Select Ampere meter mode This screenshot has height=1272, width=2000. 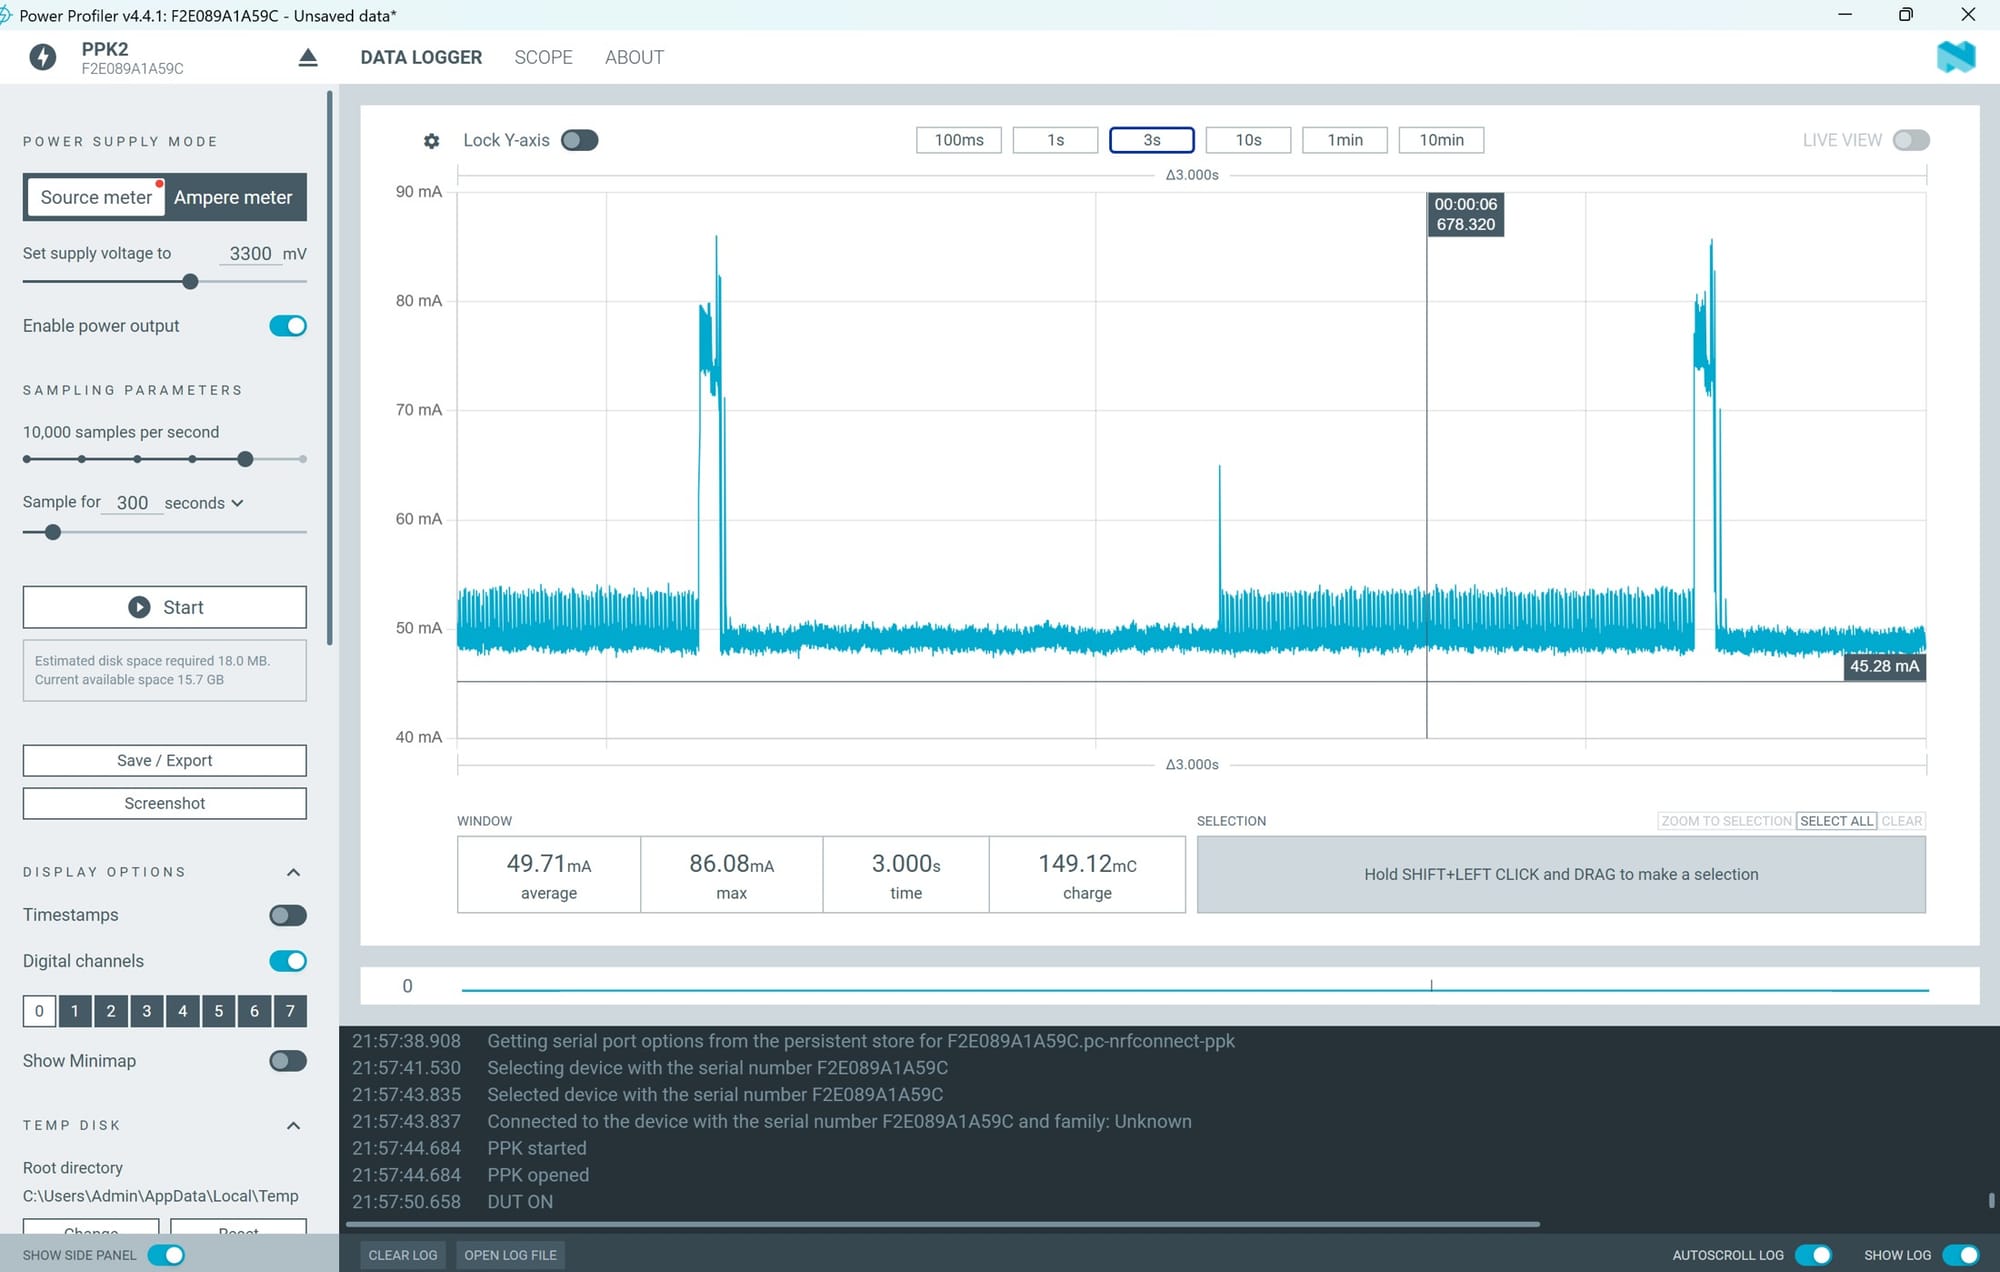[x=233, y=197]
